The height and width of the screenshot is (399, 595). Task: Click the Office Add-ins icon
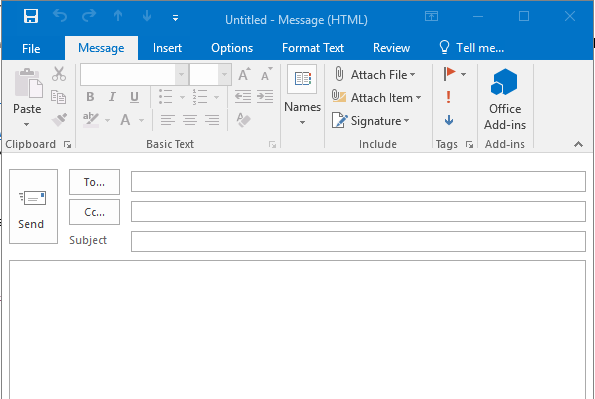(x=504, y=82)
